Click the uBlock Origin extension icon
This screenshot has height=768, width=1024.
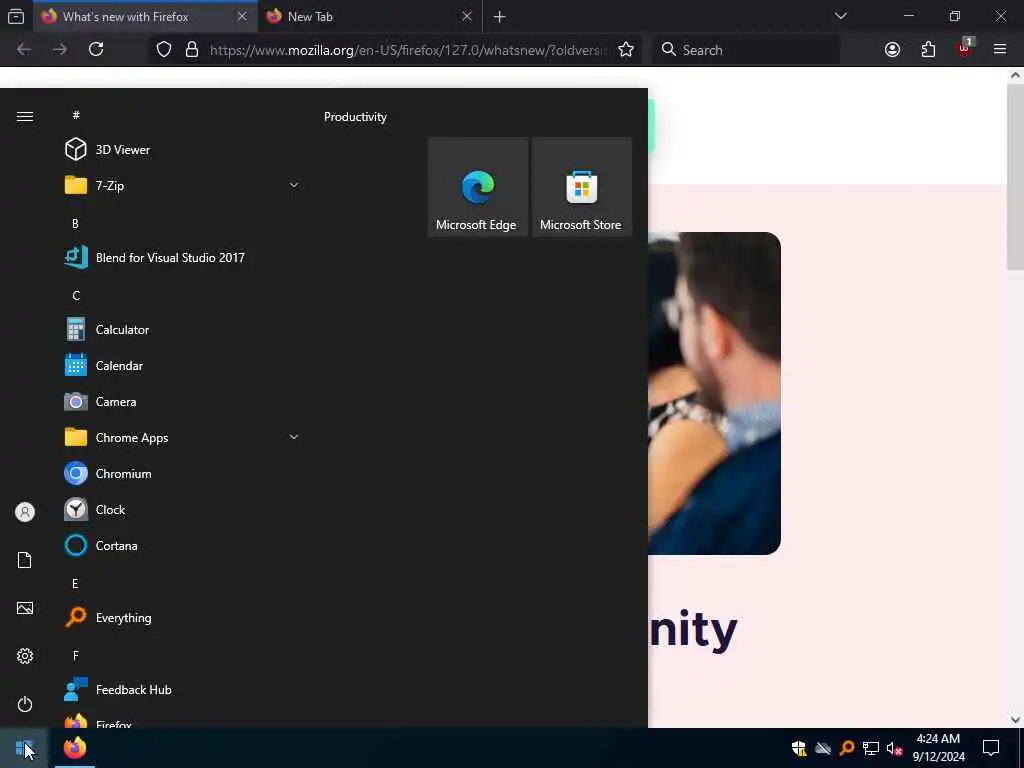point(964,50)
